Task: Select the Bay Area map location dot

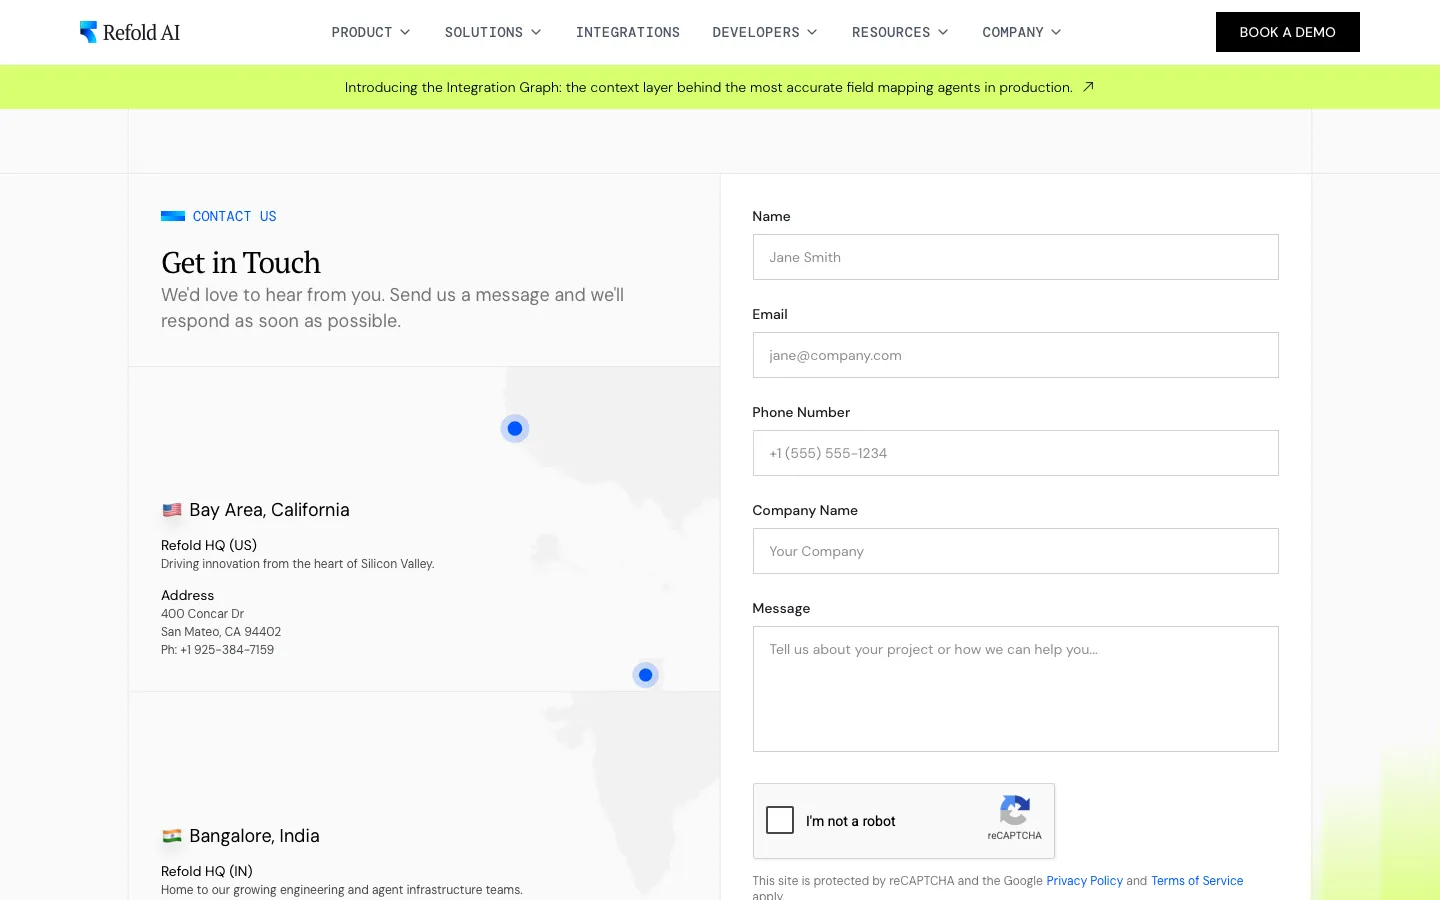Action: [x=515, y=428]
